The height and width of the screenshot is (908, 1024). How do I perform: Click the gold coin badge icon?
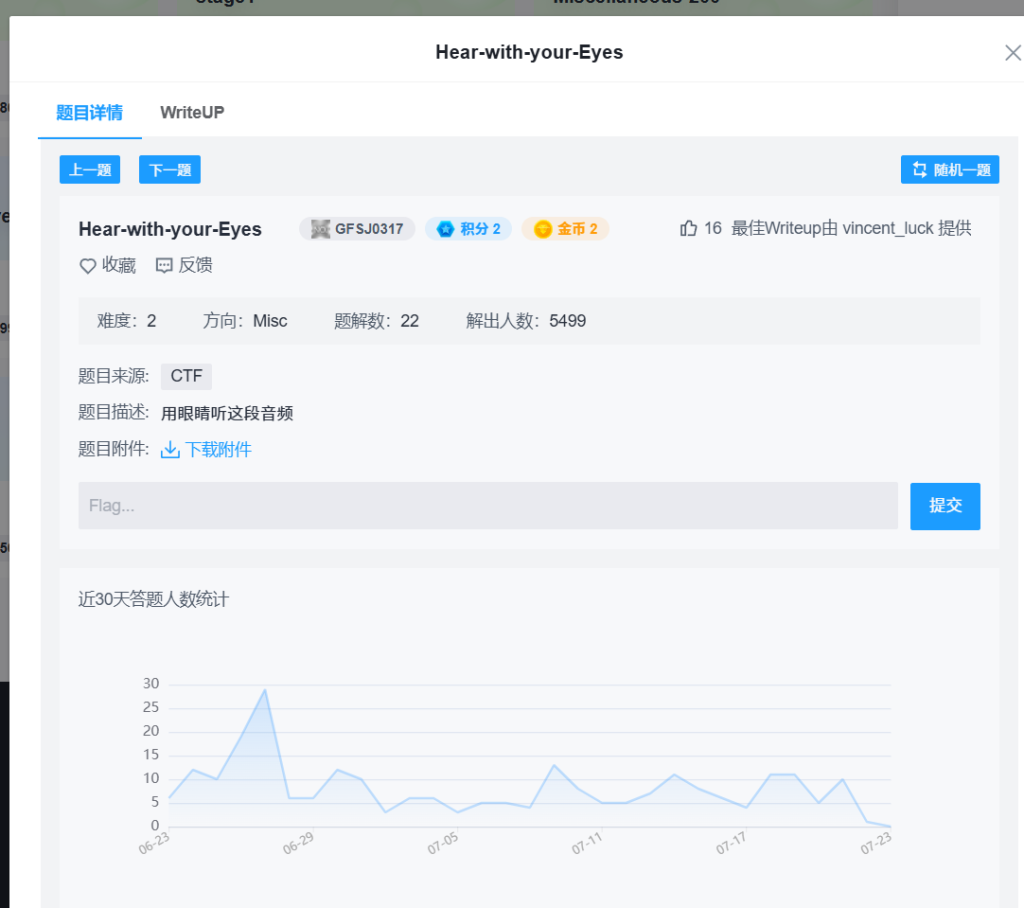click(542, 229)
